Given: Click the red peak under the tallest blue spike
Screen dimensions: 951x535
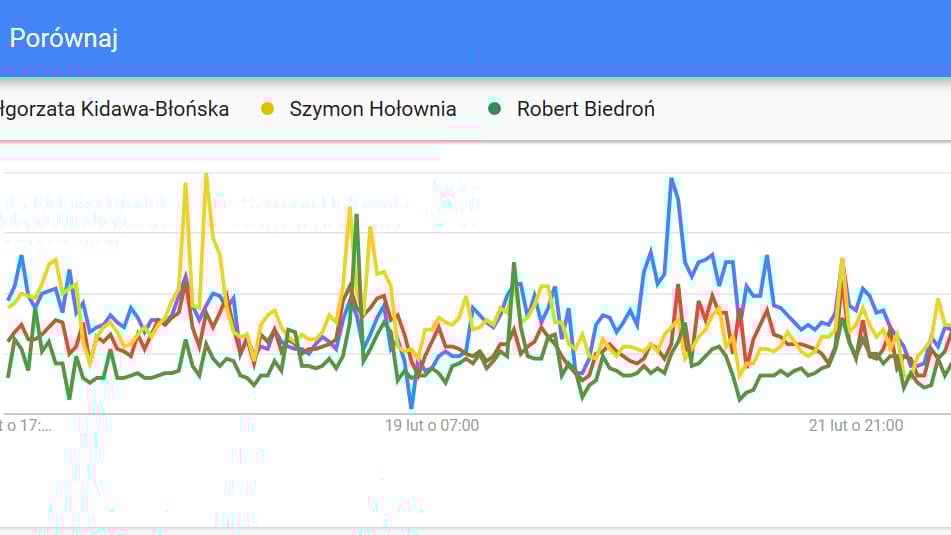Looking at the screenshot, I should coord(678,287).
